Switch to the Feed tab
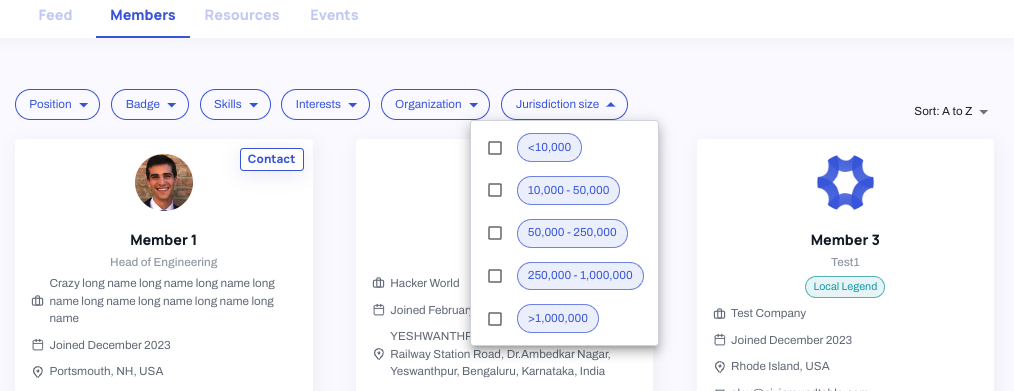Image resolution: width=1014 pixels, height=391 pixels. [x=56, y=16]
